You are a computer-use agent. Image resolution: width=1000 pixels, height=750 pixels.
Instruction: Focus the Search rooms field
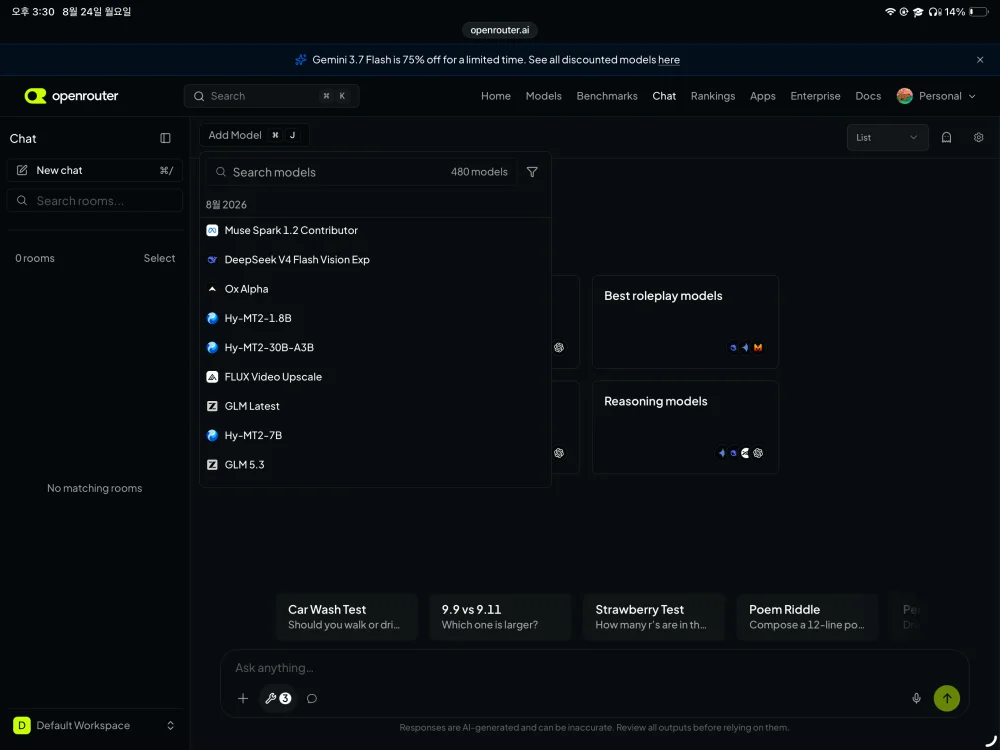tap(94, 201)
